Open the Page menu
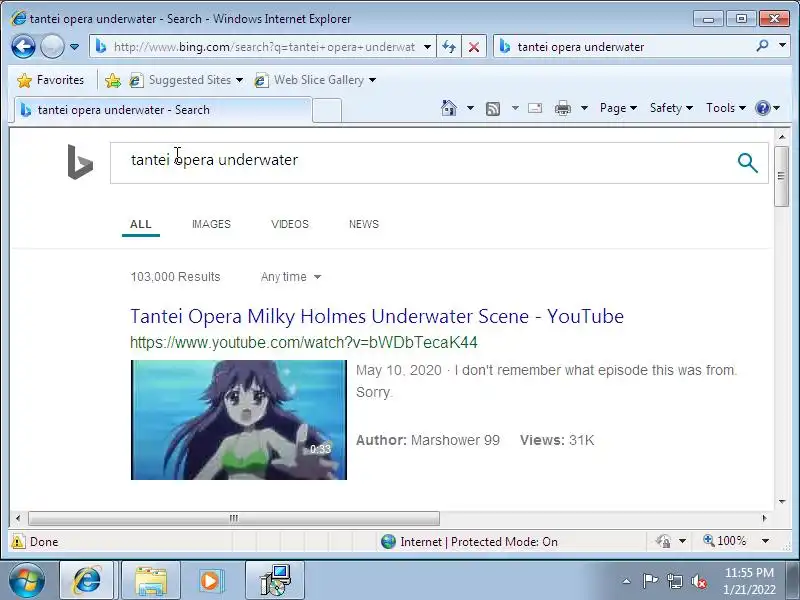The width and height of the screenshot is (800, 600). pyautogui.click(x=618, y=108)
